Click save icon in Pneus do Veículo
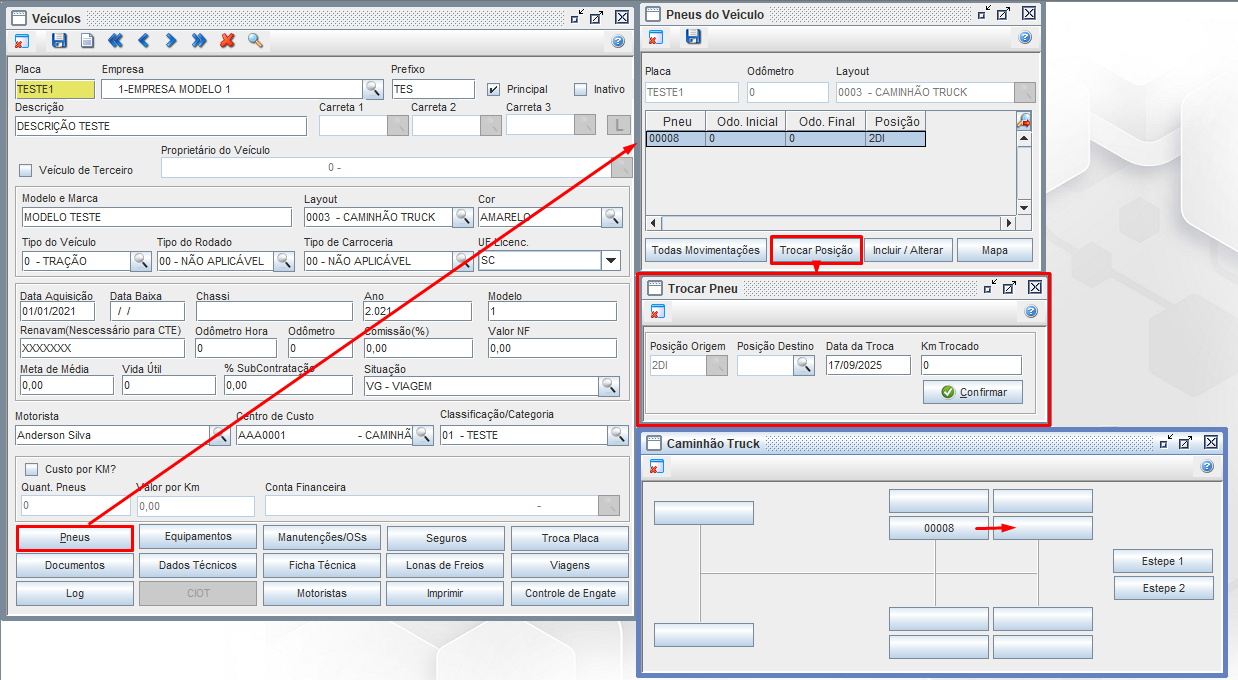This screenshot has width=1238, height=680. coord(693,37)
